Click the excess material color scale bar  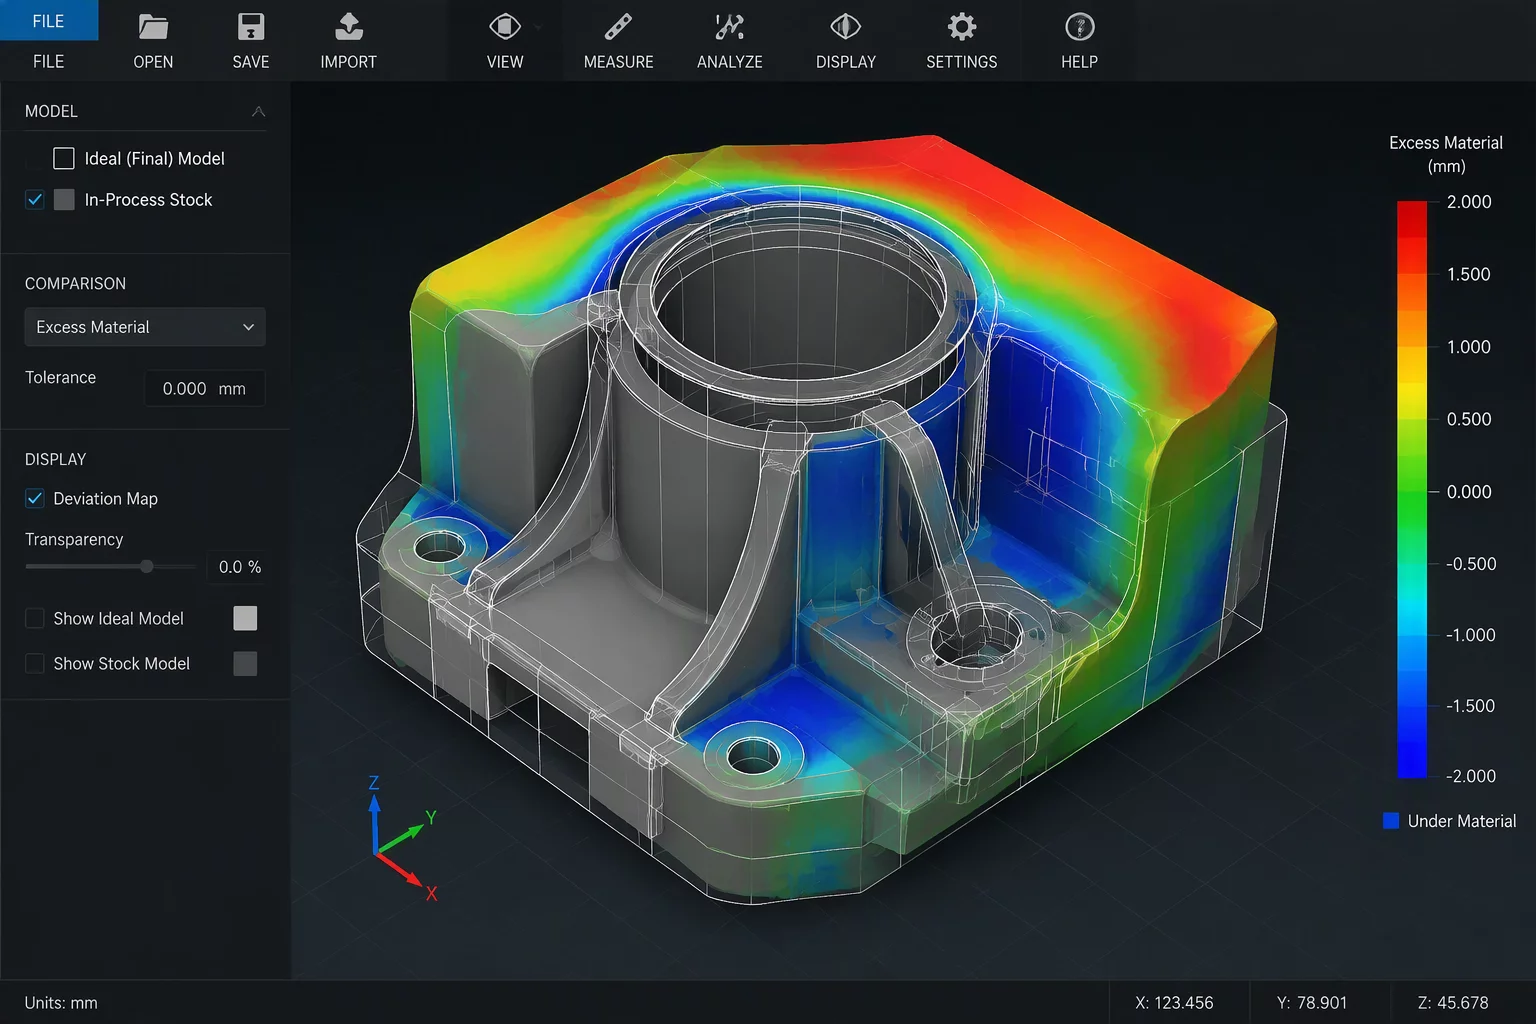1412,489
